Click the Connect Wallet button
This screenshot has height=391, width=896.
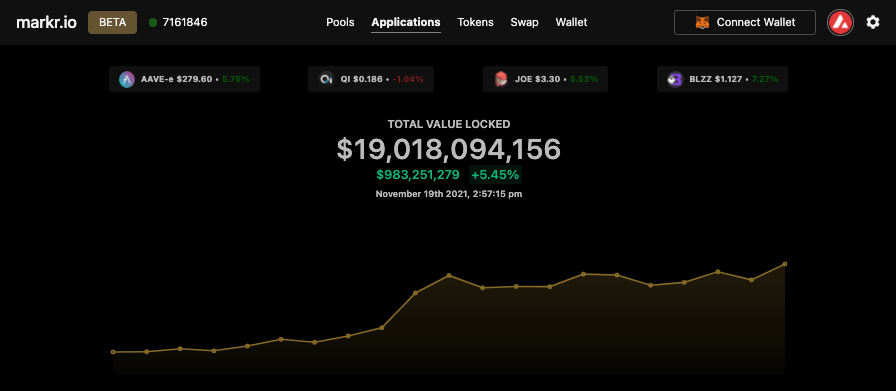745,22
